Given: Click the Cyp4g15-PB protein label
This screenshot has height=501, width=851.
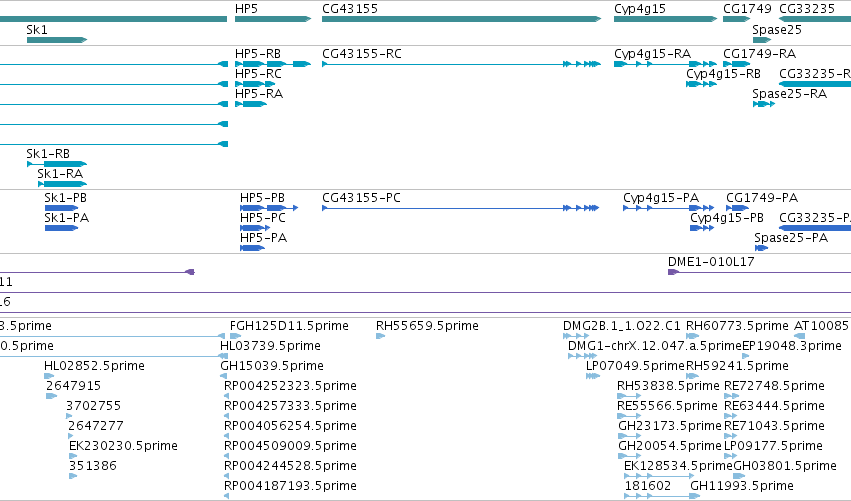Looking at the screenshot, I should 727,218.
